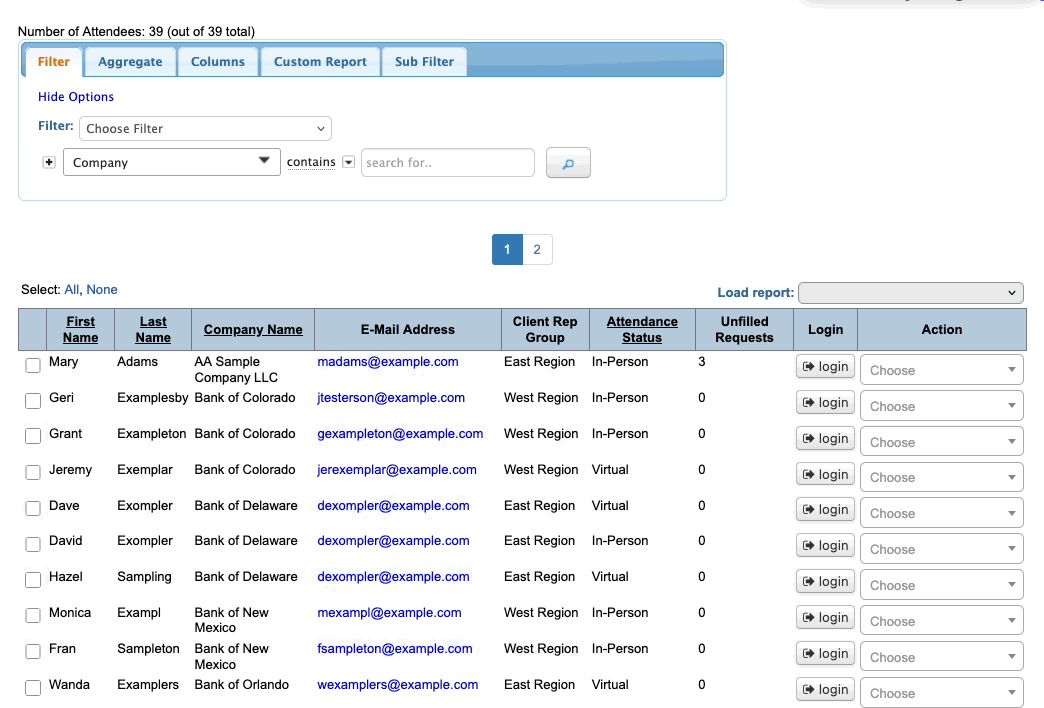This screenshot has height=708, width=1044.
Task: Click the Hide Options link
Action: click(x=76, y=97)
